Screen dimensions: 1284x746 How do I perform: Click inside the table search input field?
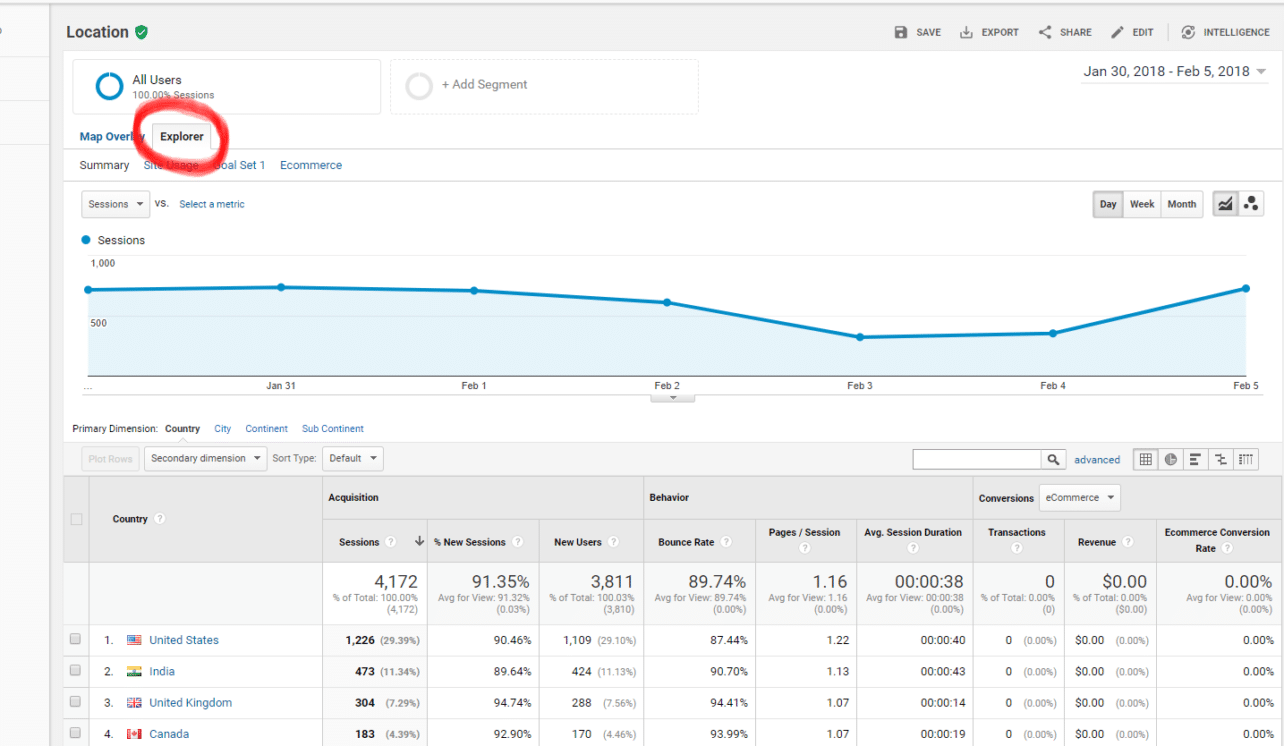977,459
